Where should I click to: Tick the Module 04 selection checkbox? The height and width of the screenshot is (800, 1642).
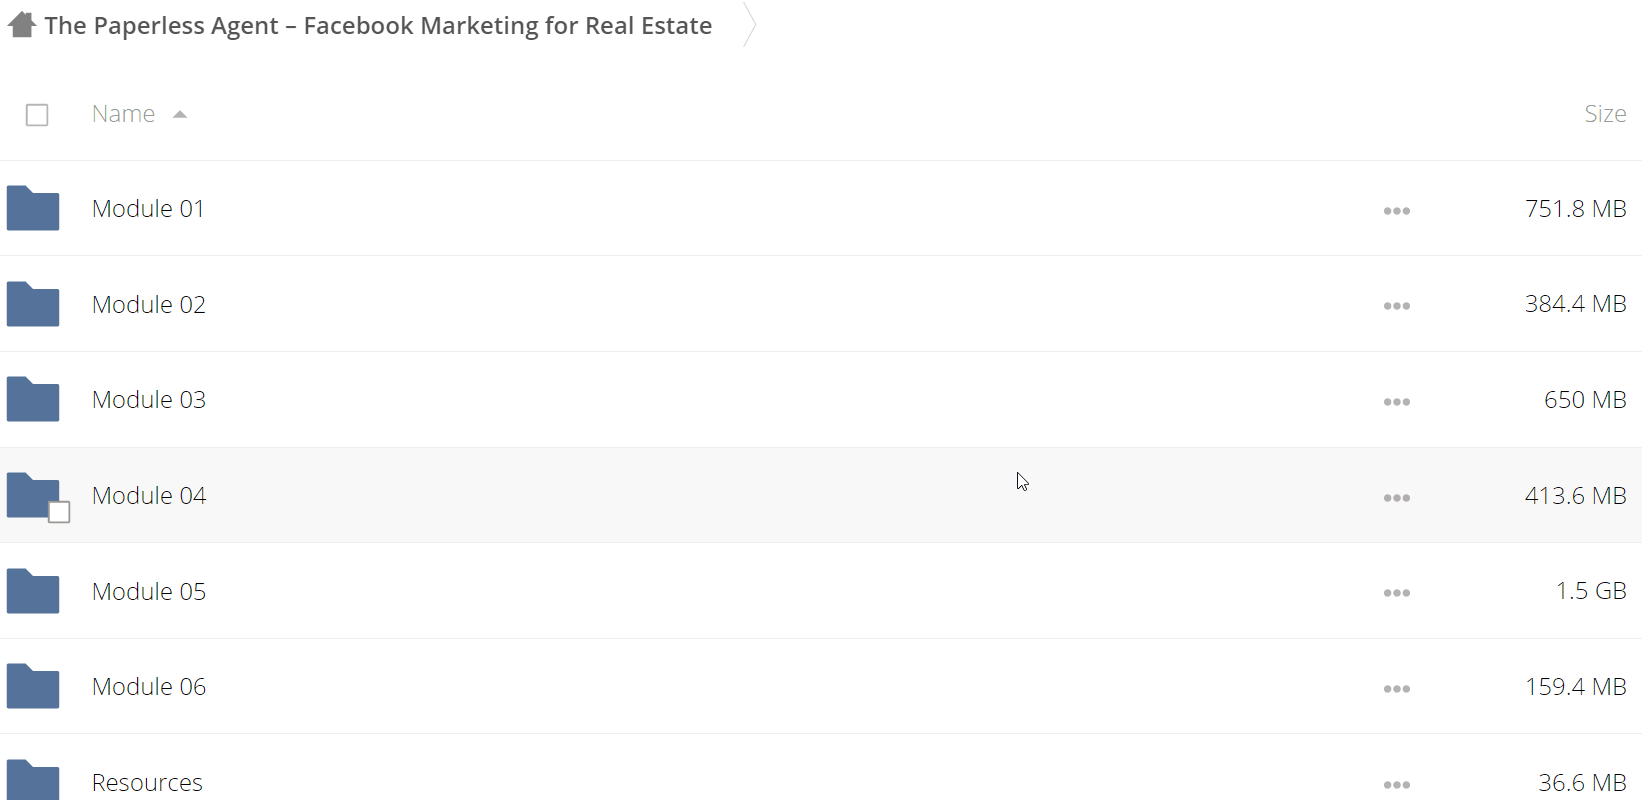click(x=59, y=512)
